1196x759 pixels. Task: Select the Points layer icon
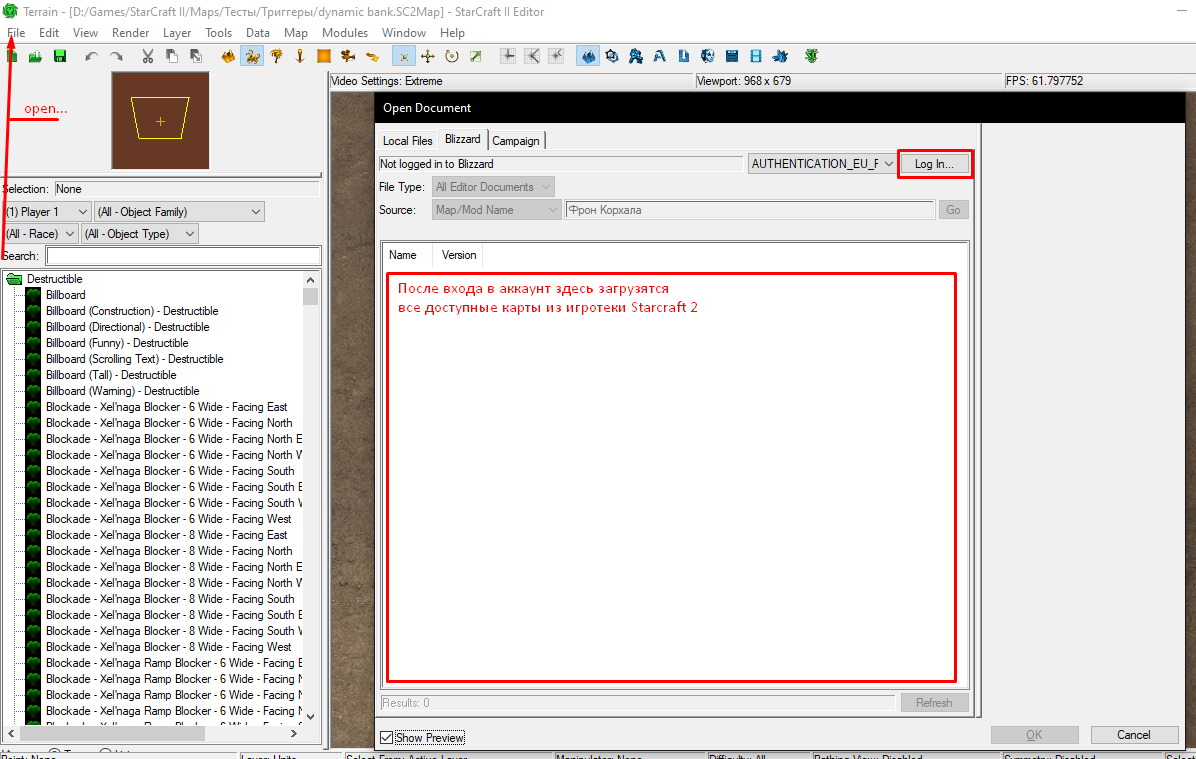[300, 56]
